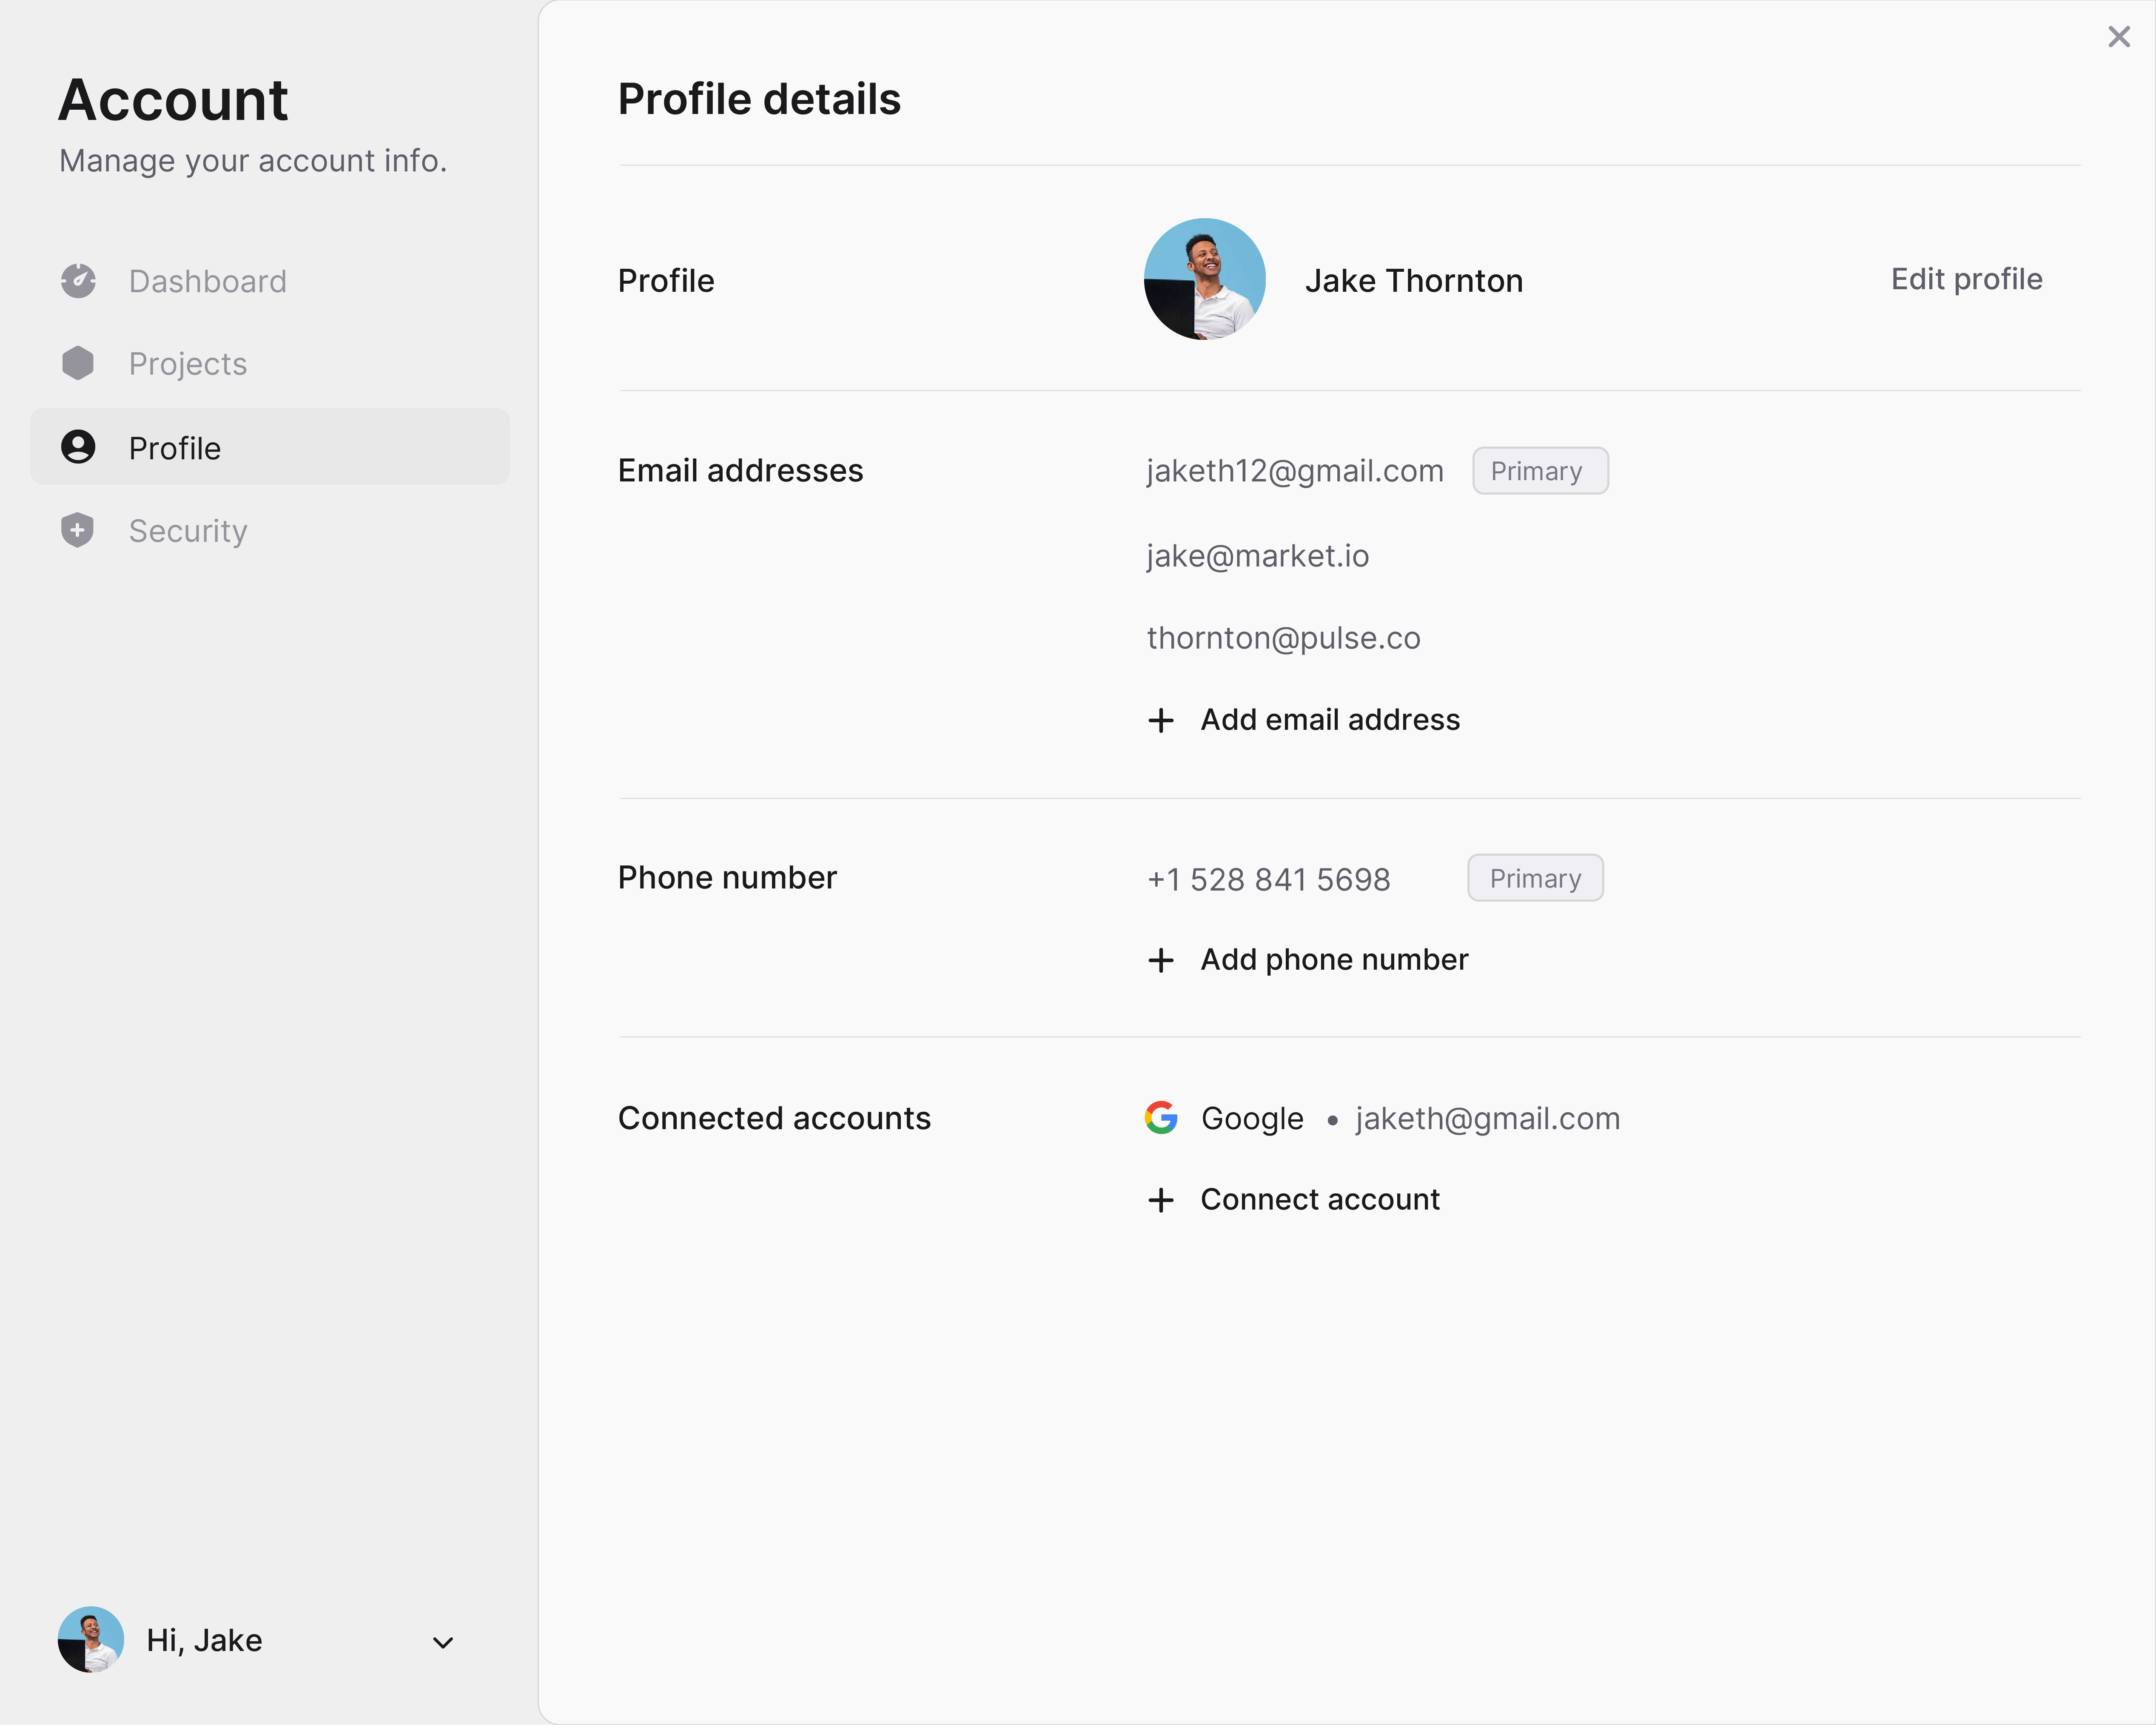This screenshot has width=2156, height=1725.
Task: Click the Dashboard gauge icon
Action: point(78,281)
